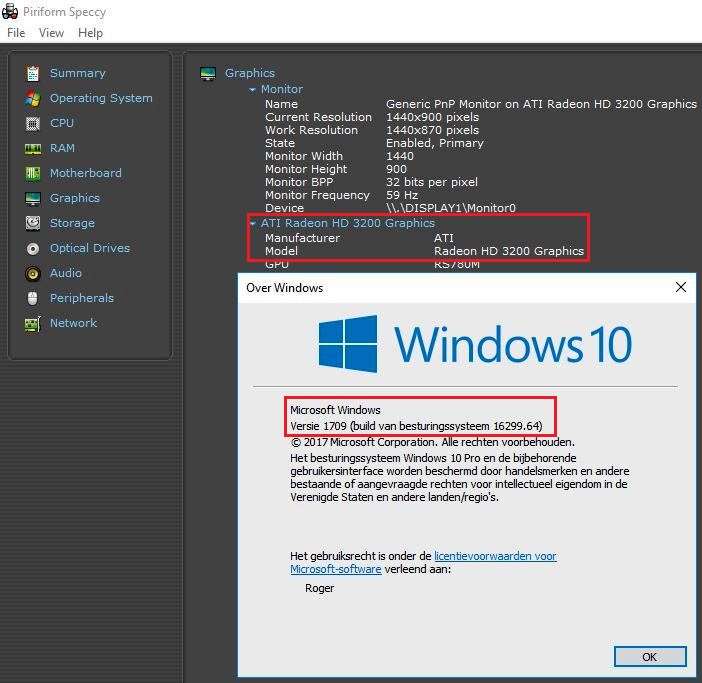Collapse the Monitor section arrow
The image size is (702, 683).
(x=253, y=90)
